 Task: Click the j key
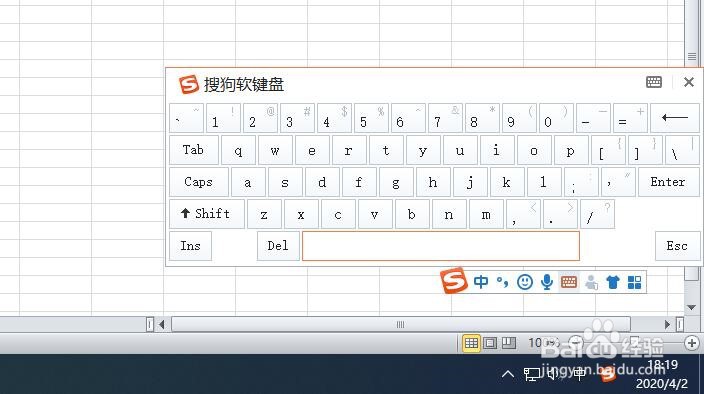(470, 182)
